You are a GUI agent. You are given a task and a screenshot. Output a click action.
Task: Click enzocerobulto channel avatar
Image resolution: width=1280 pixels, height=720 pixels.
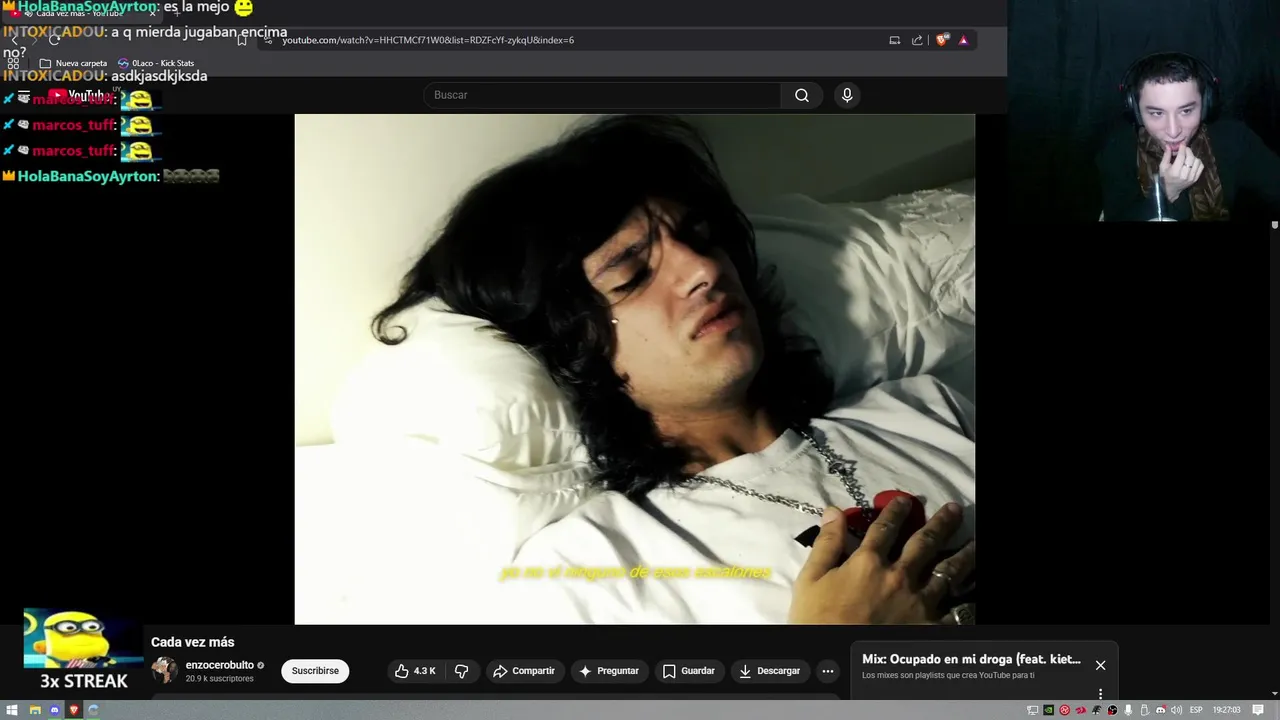point(164,671)
